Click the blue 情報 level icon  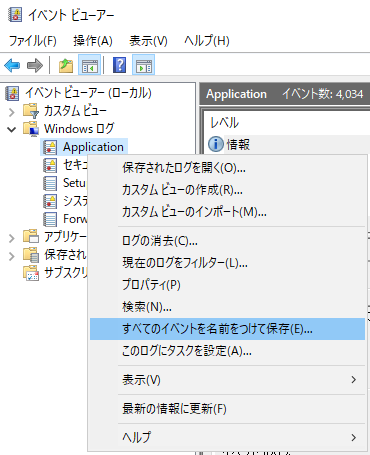click(x=216, y=144)
